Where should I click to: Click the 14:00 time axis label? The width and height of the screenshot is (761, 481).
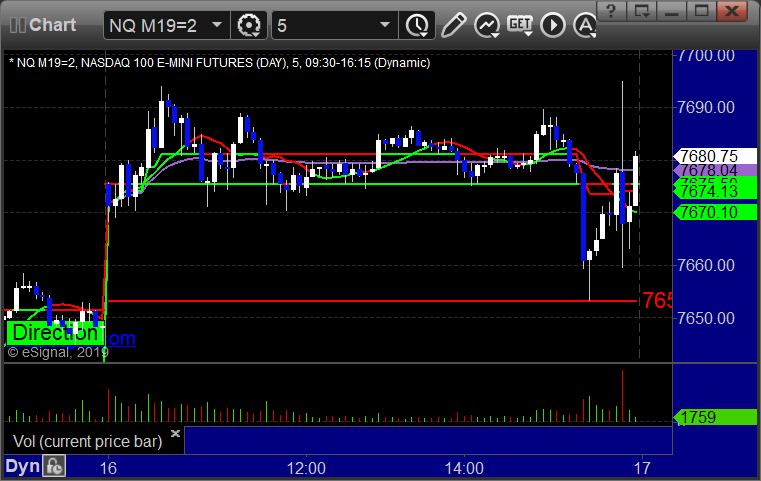(464, 468)
